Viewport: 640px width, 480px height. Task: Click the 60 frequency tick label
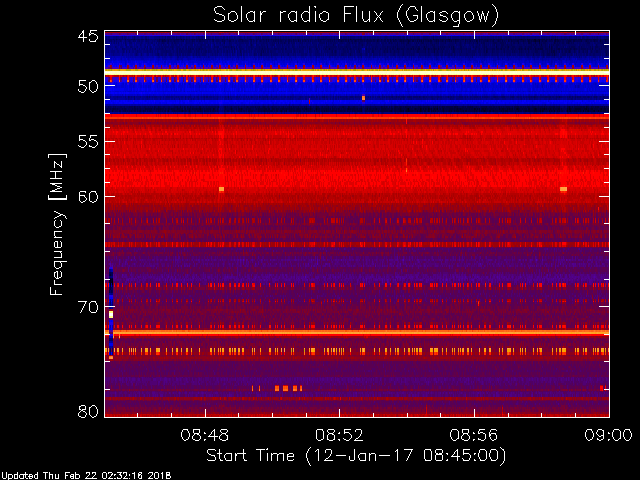[x=88, y=196]
